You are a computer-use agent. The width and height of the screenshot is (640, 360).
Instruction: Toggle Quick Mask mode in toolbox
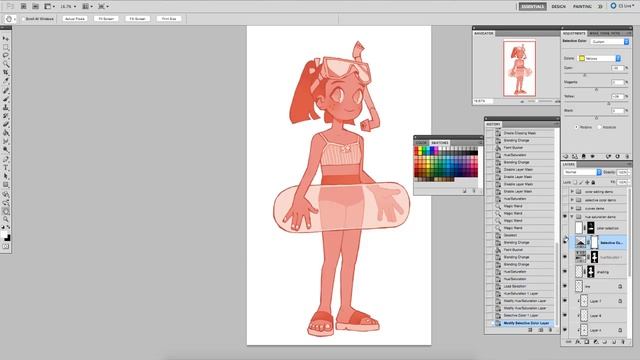click(x=6, y=247)
